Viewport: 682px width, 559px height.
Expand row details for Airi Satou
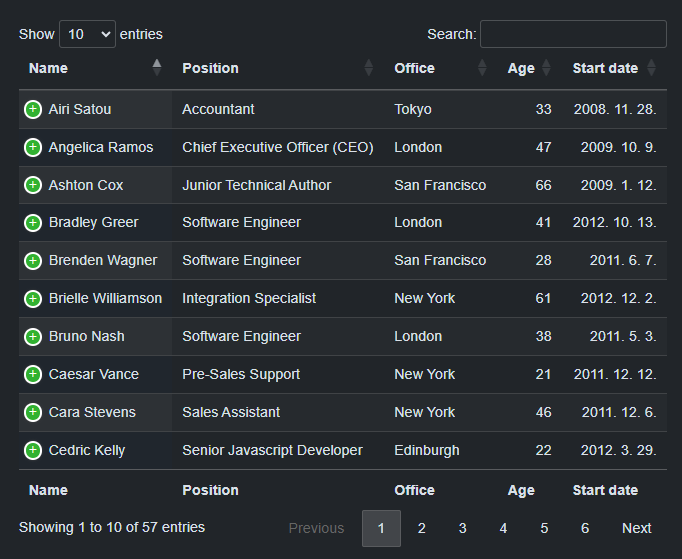click(x=33, y=109)
